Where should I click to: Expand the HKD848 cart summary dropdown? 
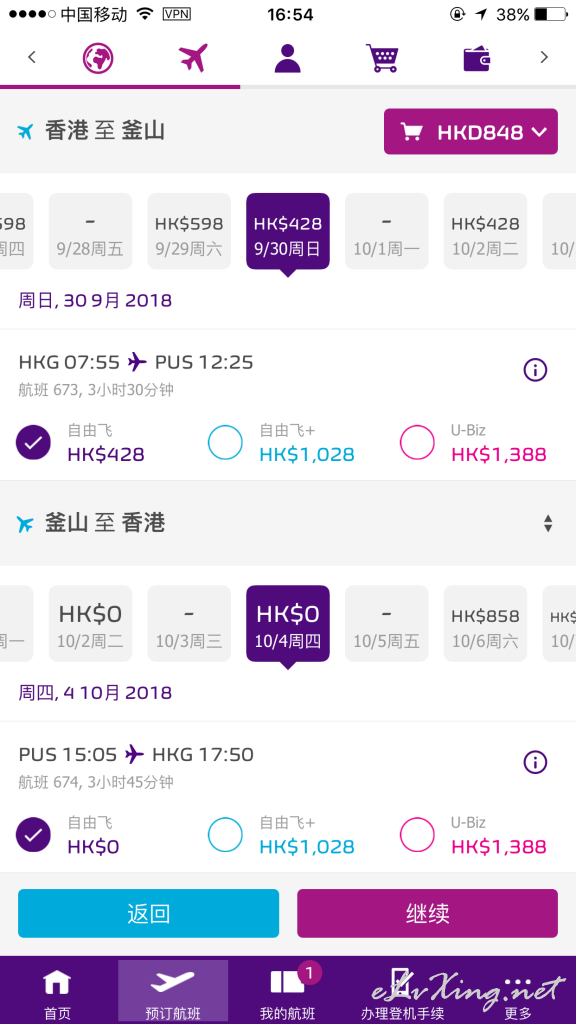(471, 132)
